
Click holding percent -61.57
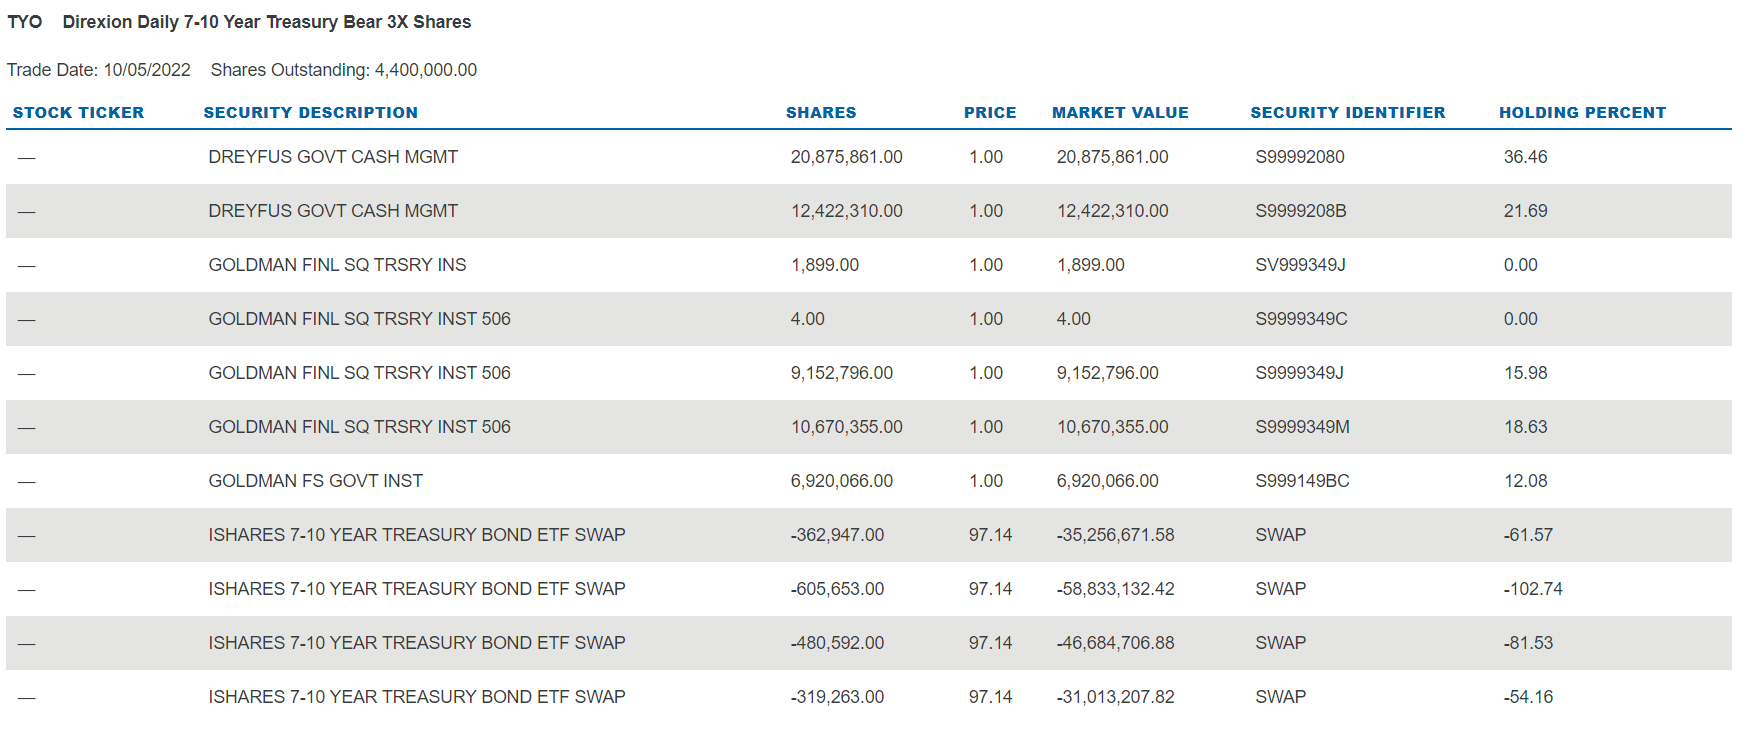coord(1528,535)
